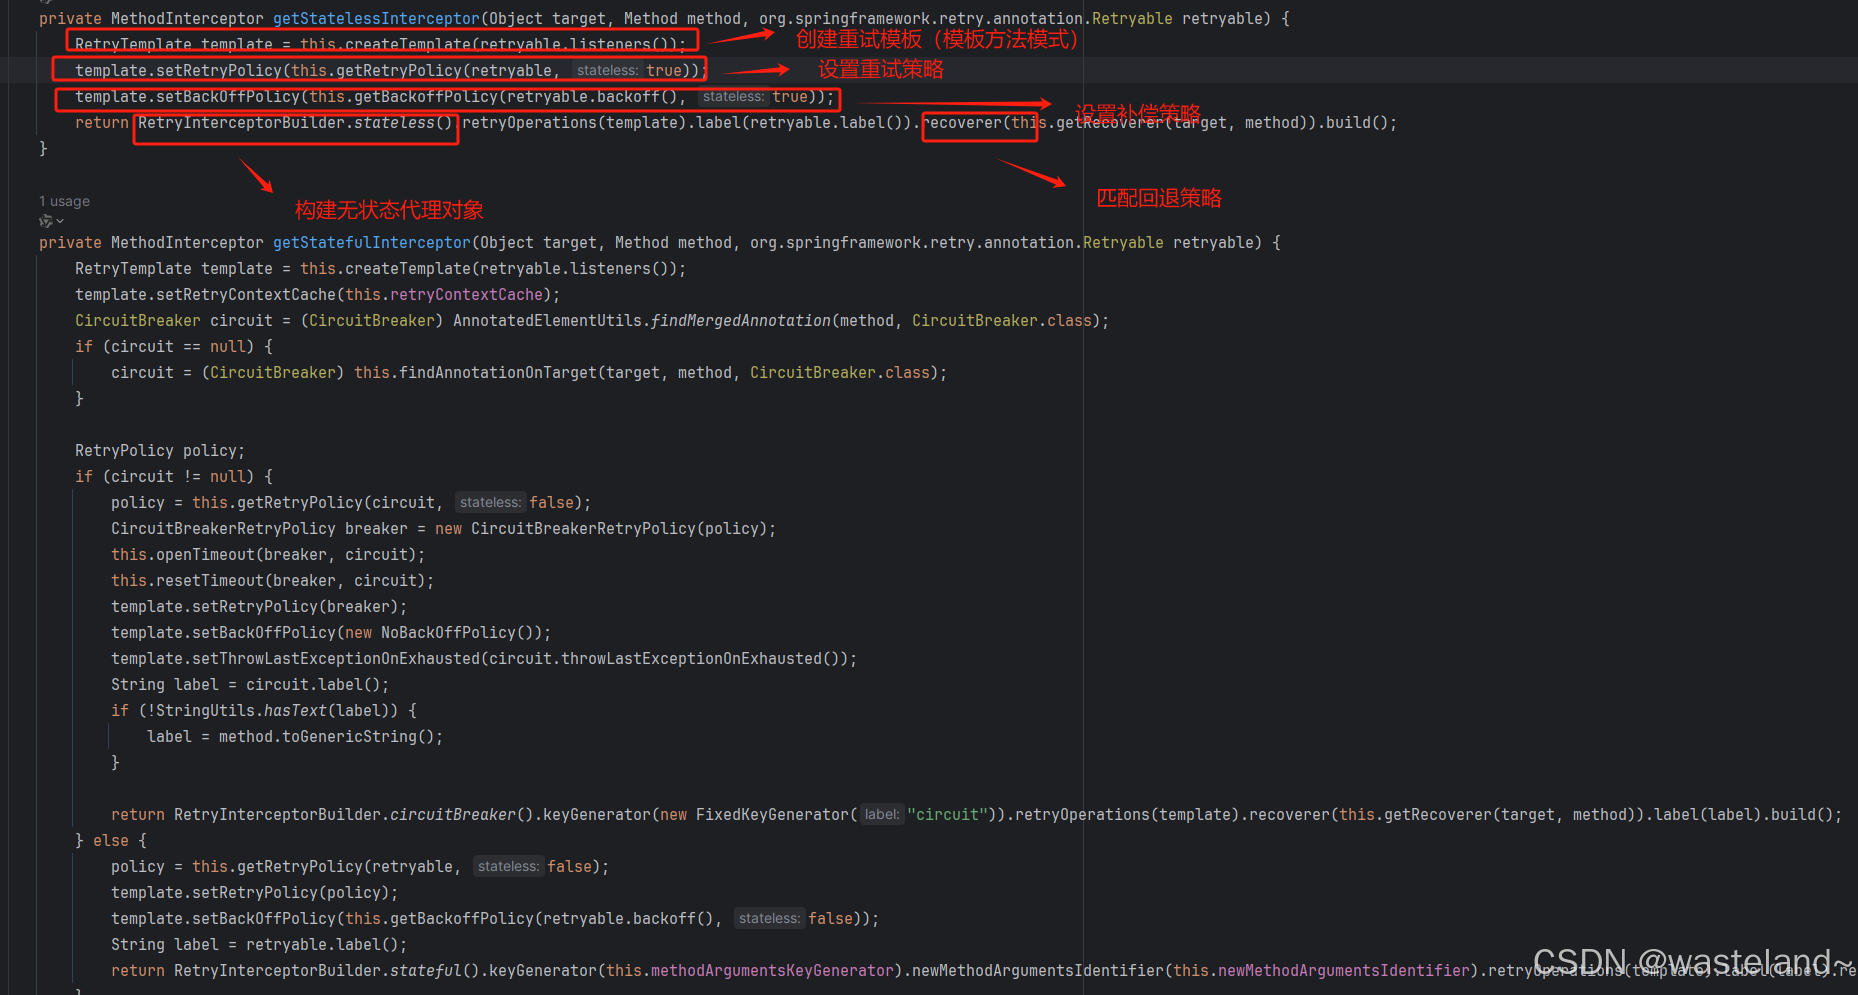Click the "label:" parameter hint near FixedKeyGenerator

pyautogui.click(x=881, y=814)
